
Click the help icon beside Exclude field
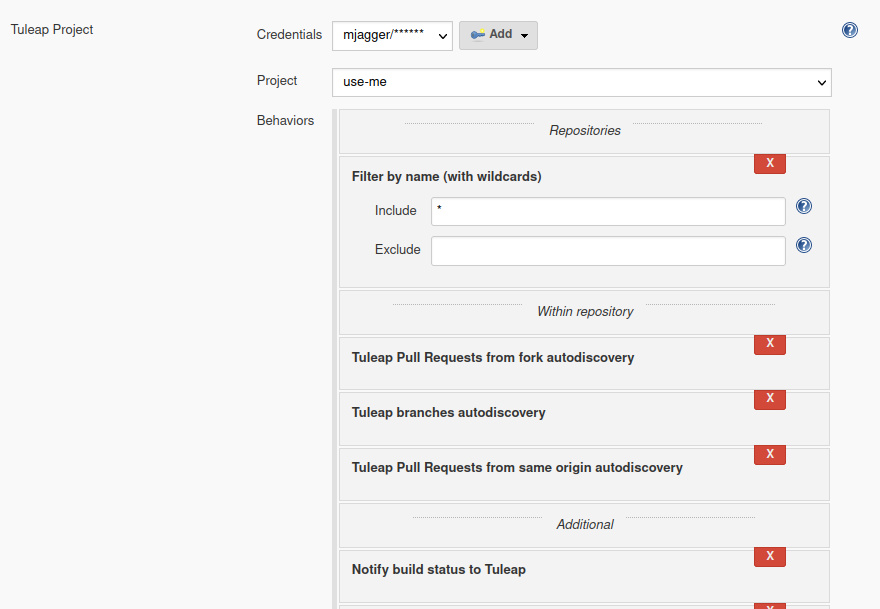point(804,245)
